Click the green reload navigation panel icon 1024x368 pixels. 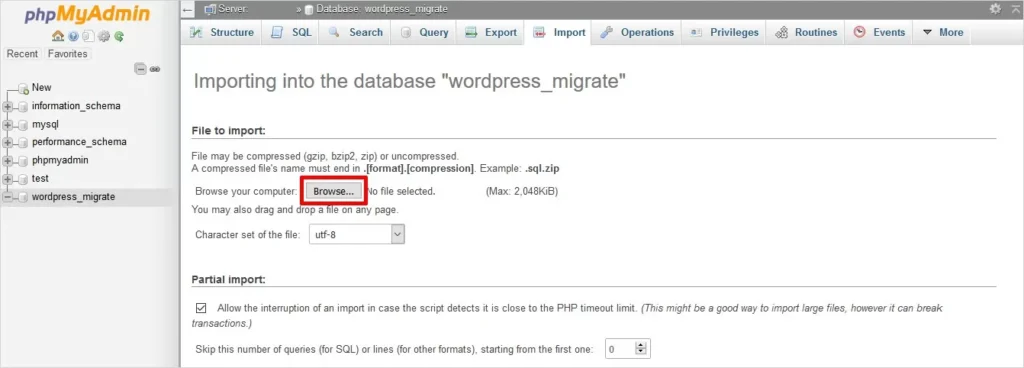pyautogui.click(x=119, y=37)
